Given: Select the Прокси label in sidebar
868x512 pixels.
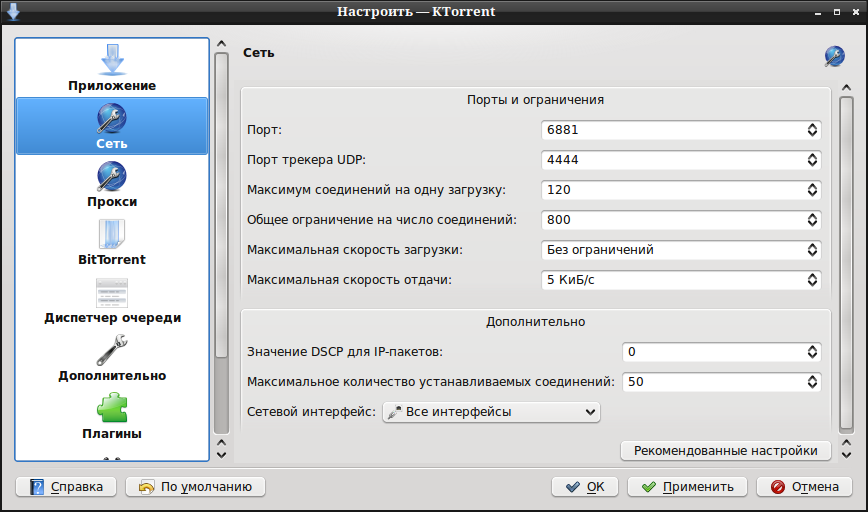Looking at the screenshot, I should click(112, 201).
